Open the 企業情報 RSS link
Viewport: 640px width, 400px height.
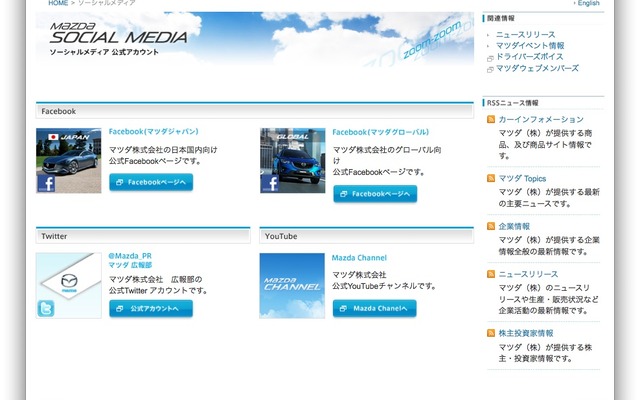pos(514,226)
